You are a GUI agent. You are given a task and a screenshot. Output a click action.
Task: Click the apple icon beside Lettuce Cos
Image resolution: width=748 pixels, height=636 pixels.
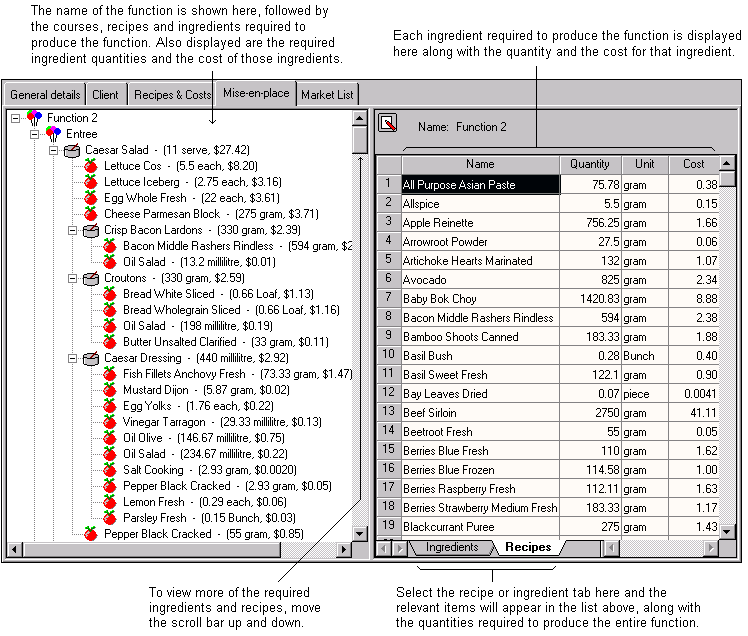pos(91,166)
